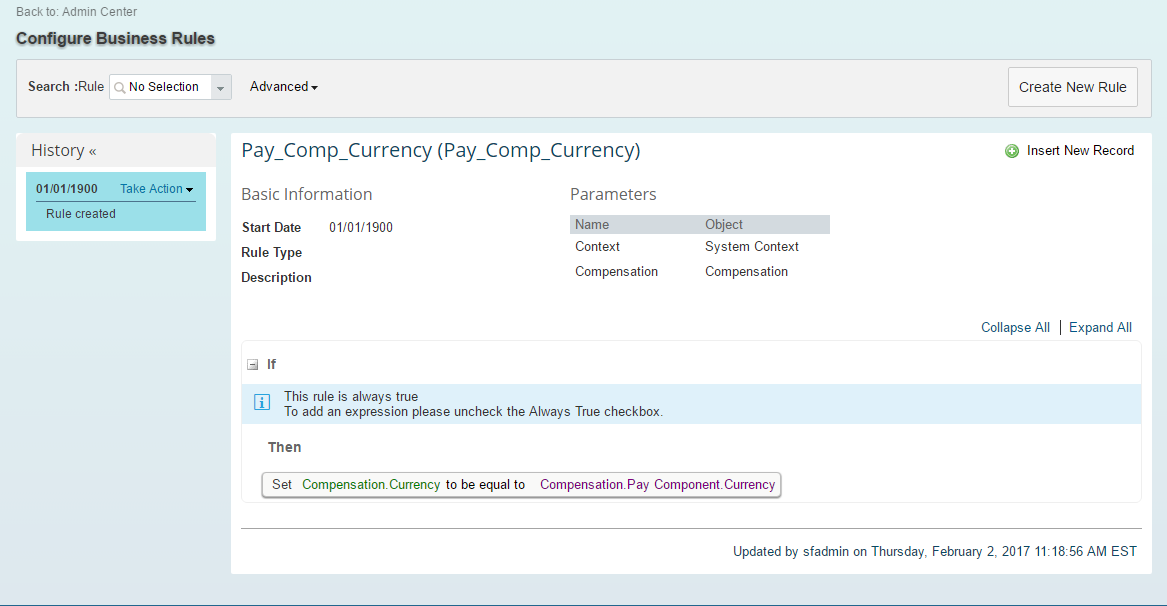This screenshot has height=606, width=1167.
Task: Click the Description label
Action: pos(276,278)
